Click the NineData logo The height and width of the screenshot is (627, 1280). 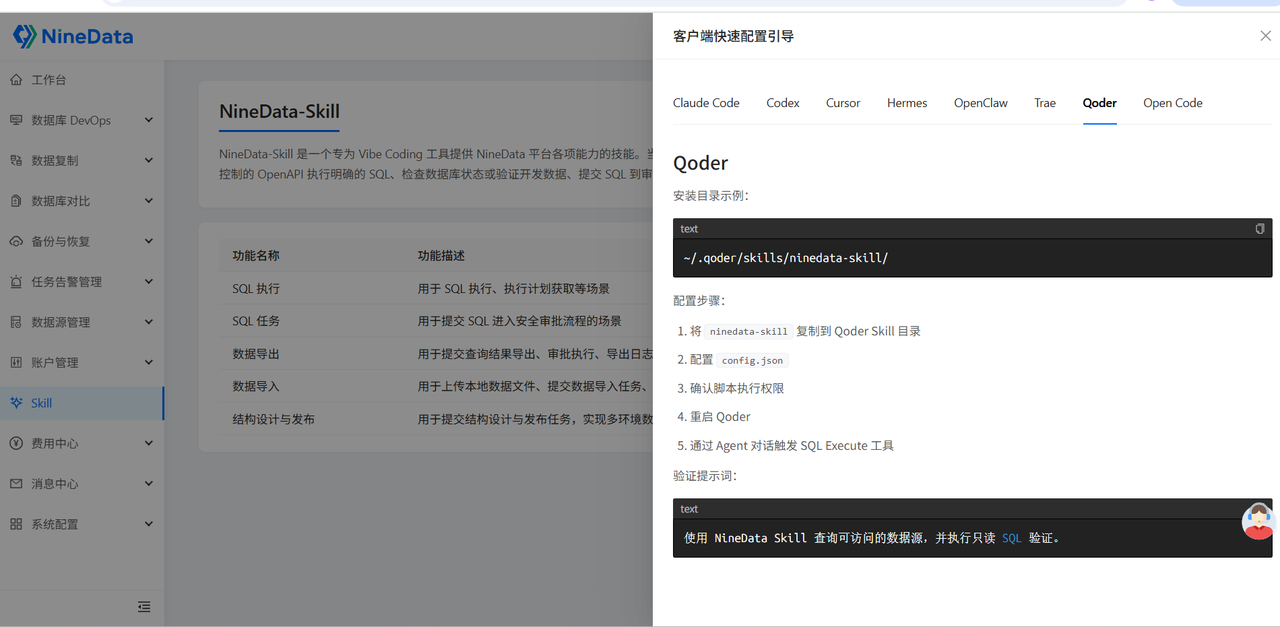coord(73,37)
